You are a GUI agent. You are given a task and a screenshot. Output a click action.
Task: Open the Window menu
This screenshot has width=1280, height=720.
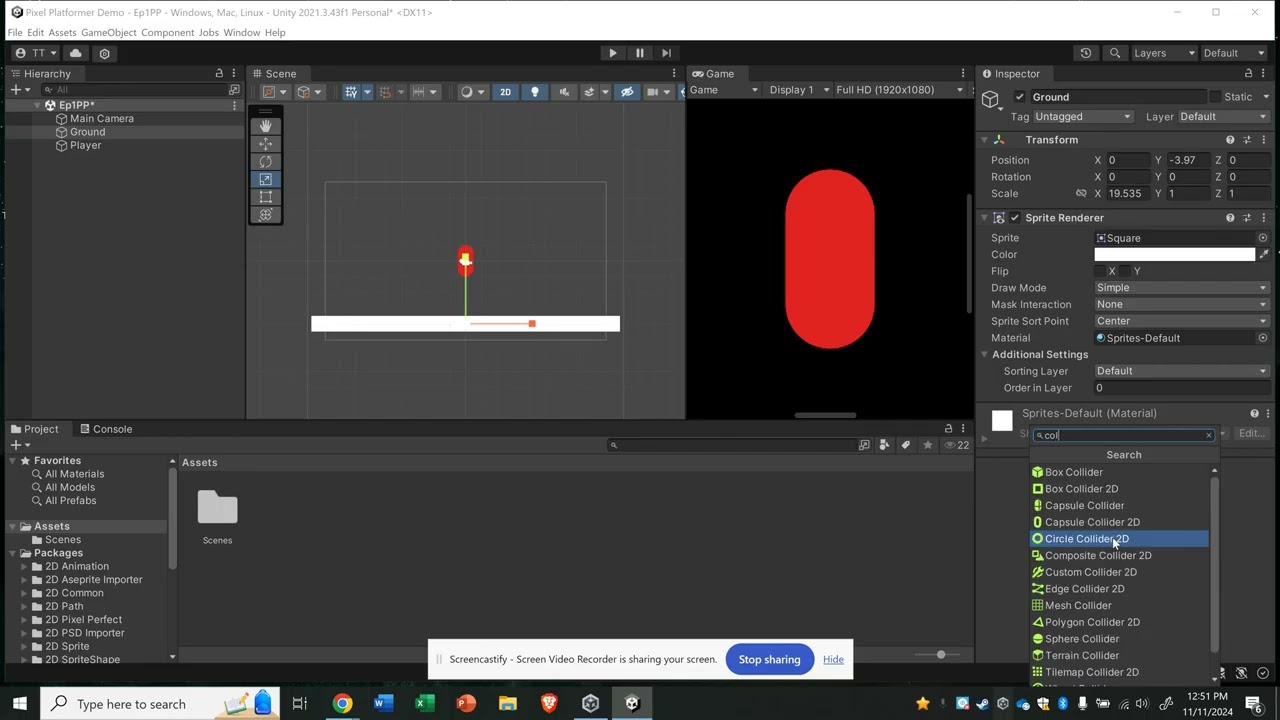(x=241, y=33)
